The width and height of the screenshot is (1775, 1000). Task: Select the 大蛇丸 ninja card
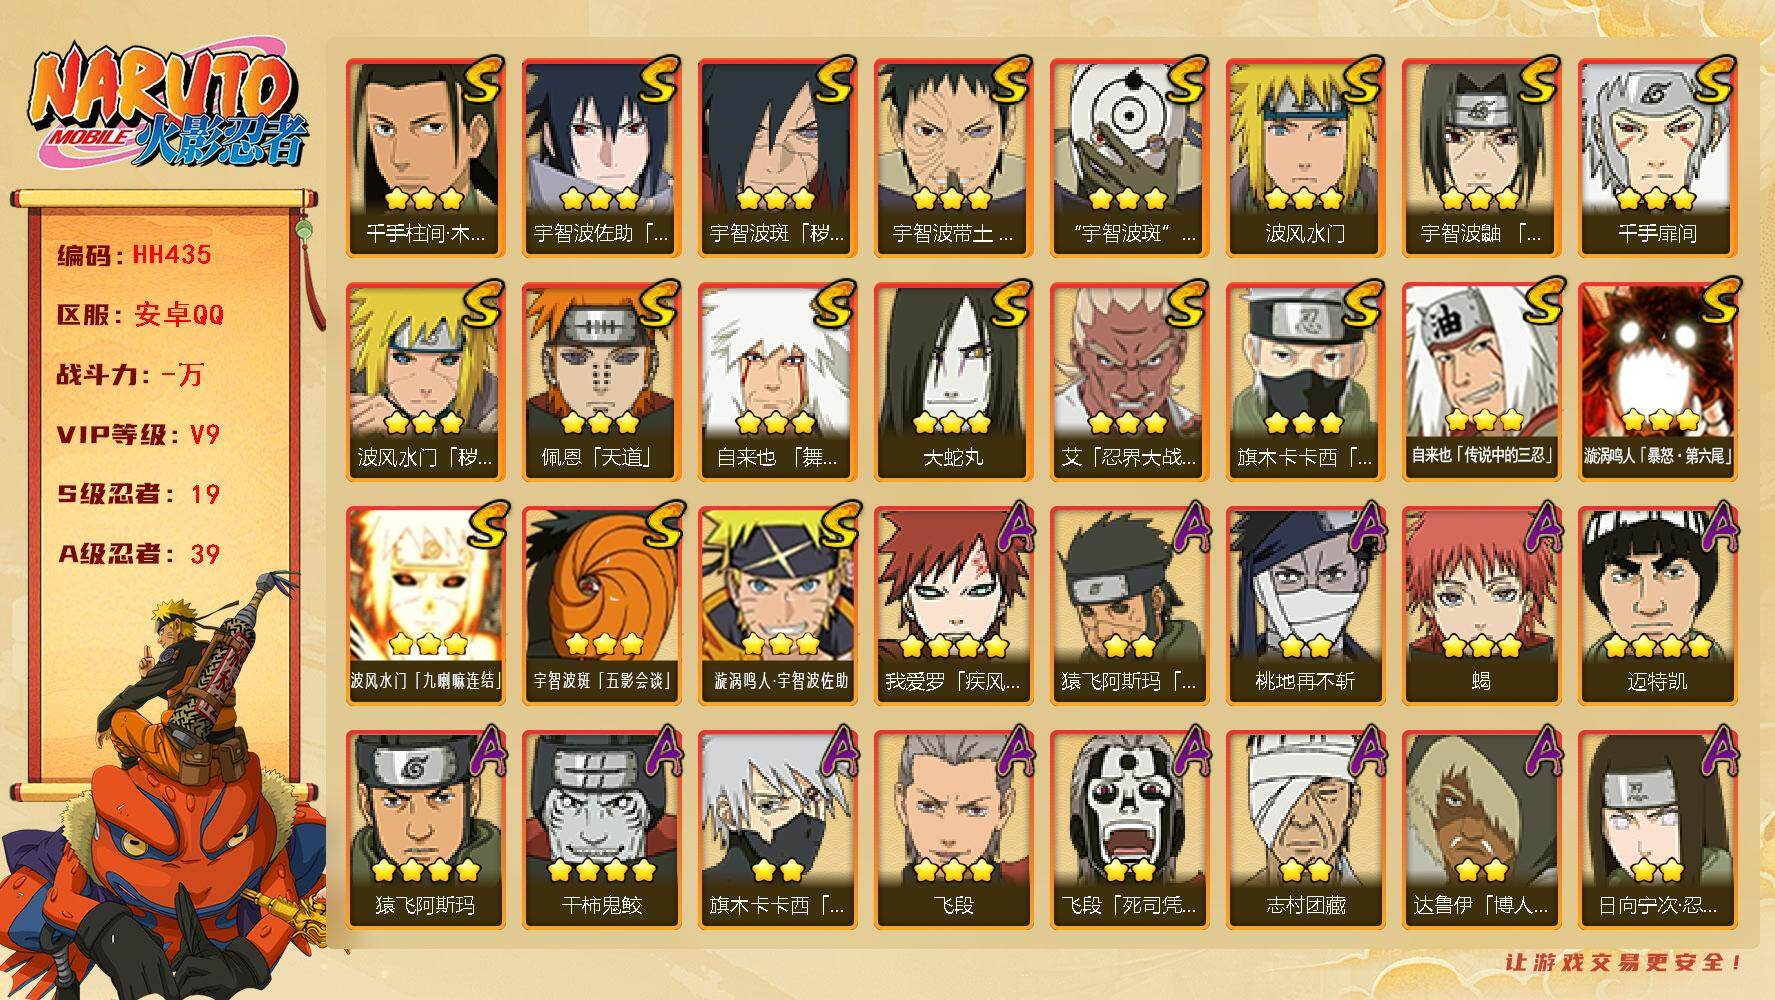click(x=953, y=382)
